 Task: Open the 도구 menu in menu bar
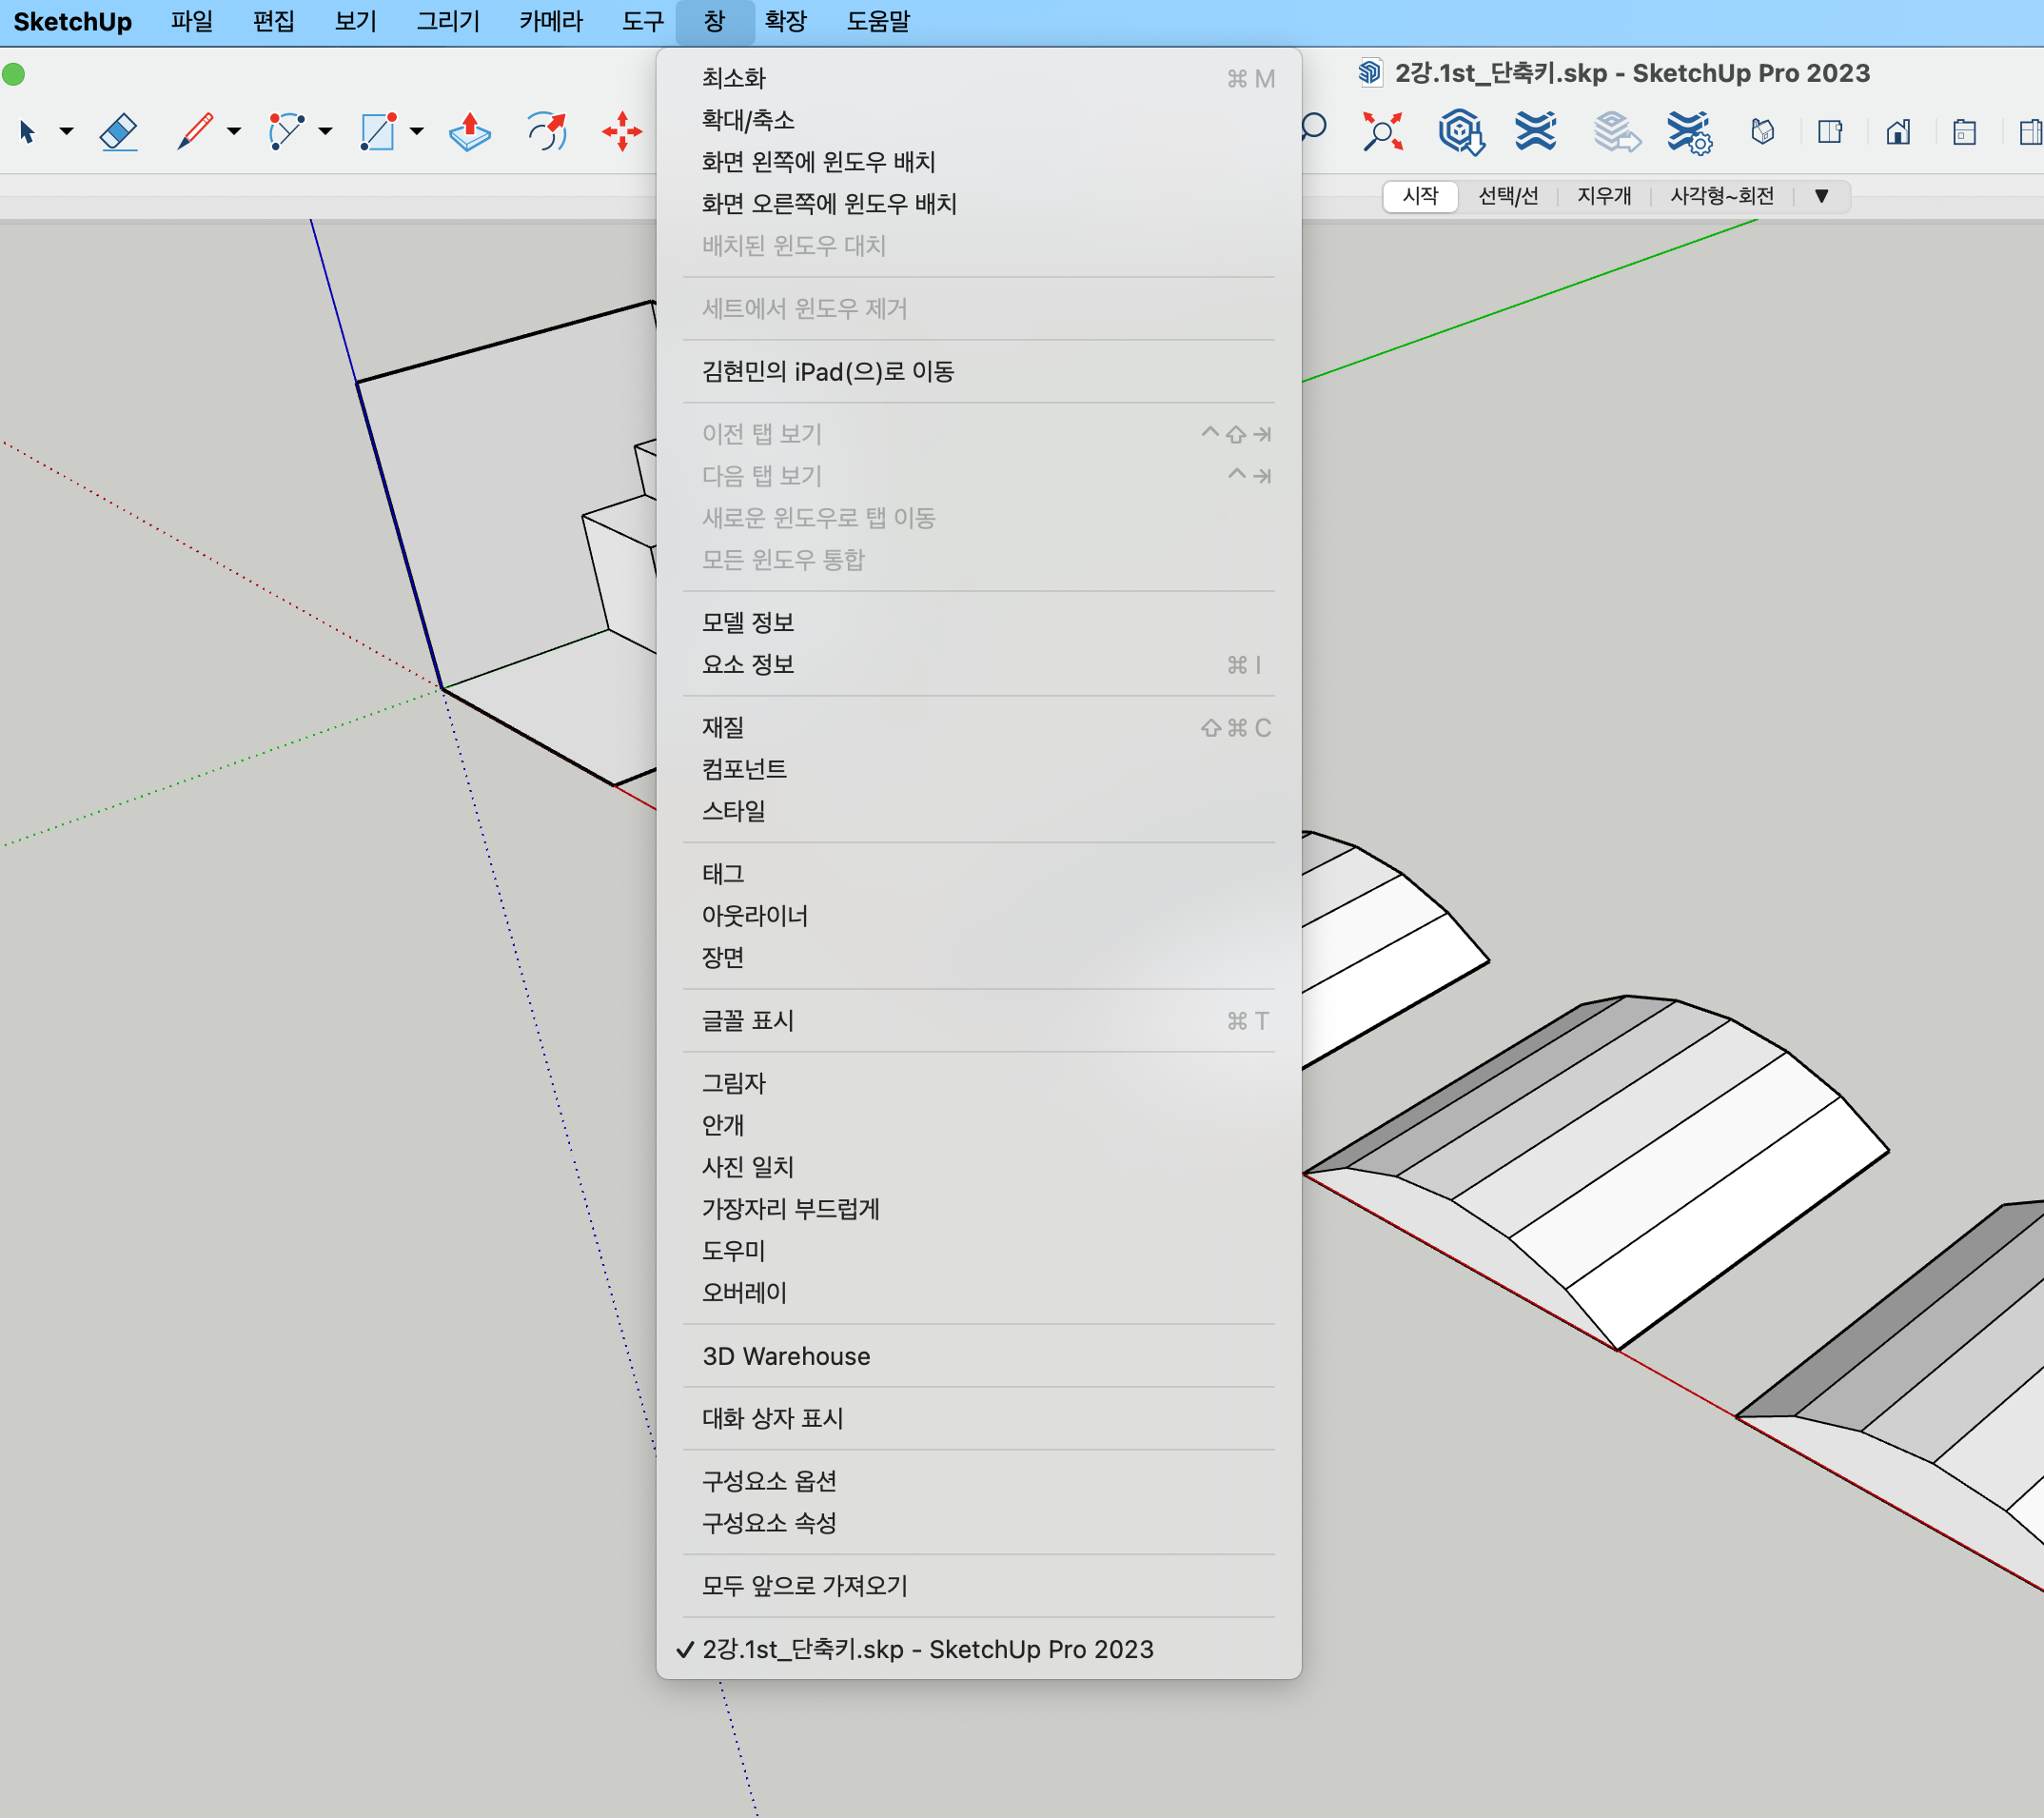(642, 21)
